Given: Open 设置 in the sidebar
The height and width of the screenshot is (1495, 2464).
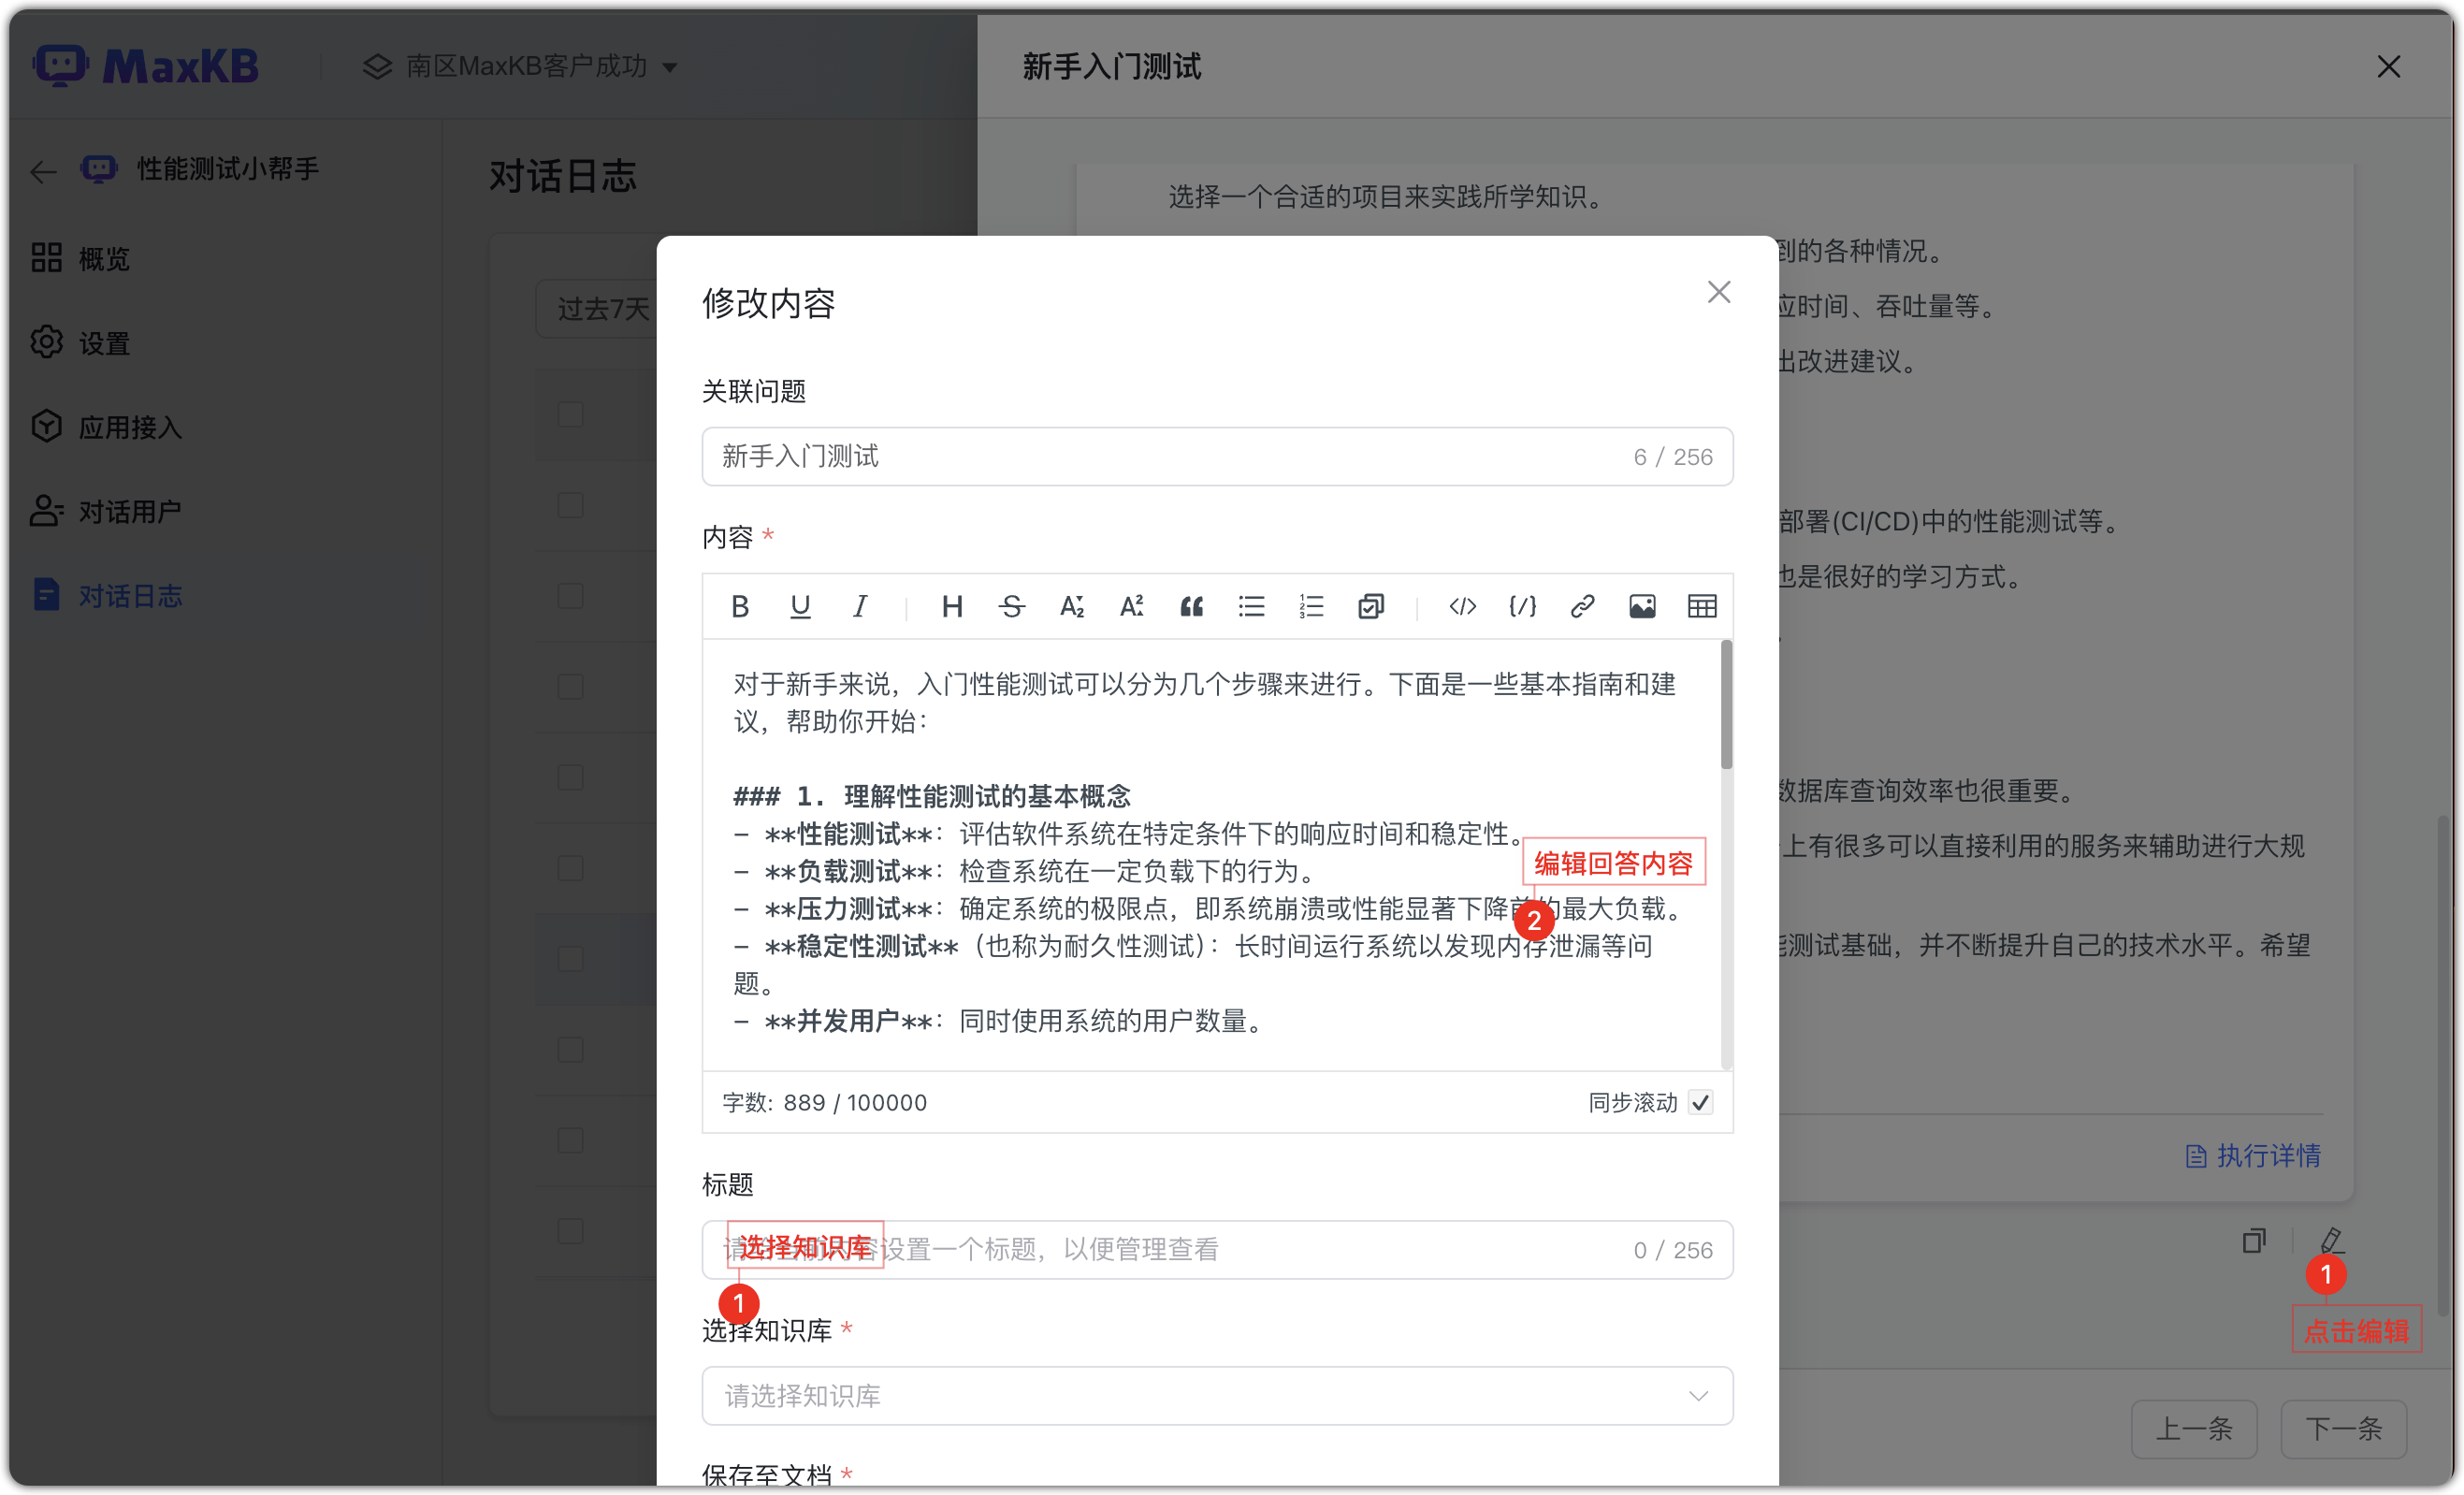Looking at the screenshot, I should (80, 343).
